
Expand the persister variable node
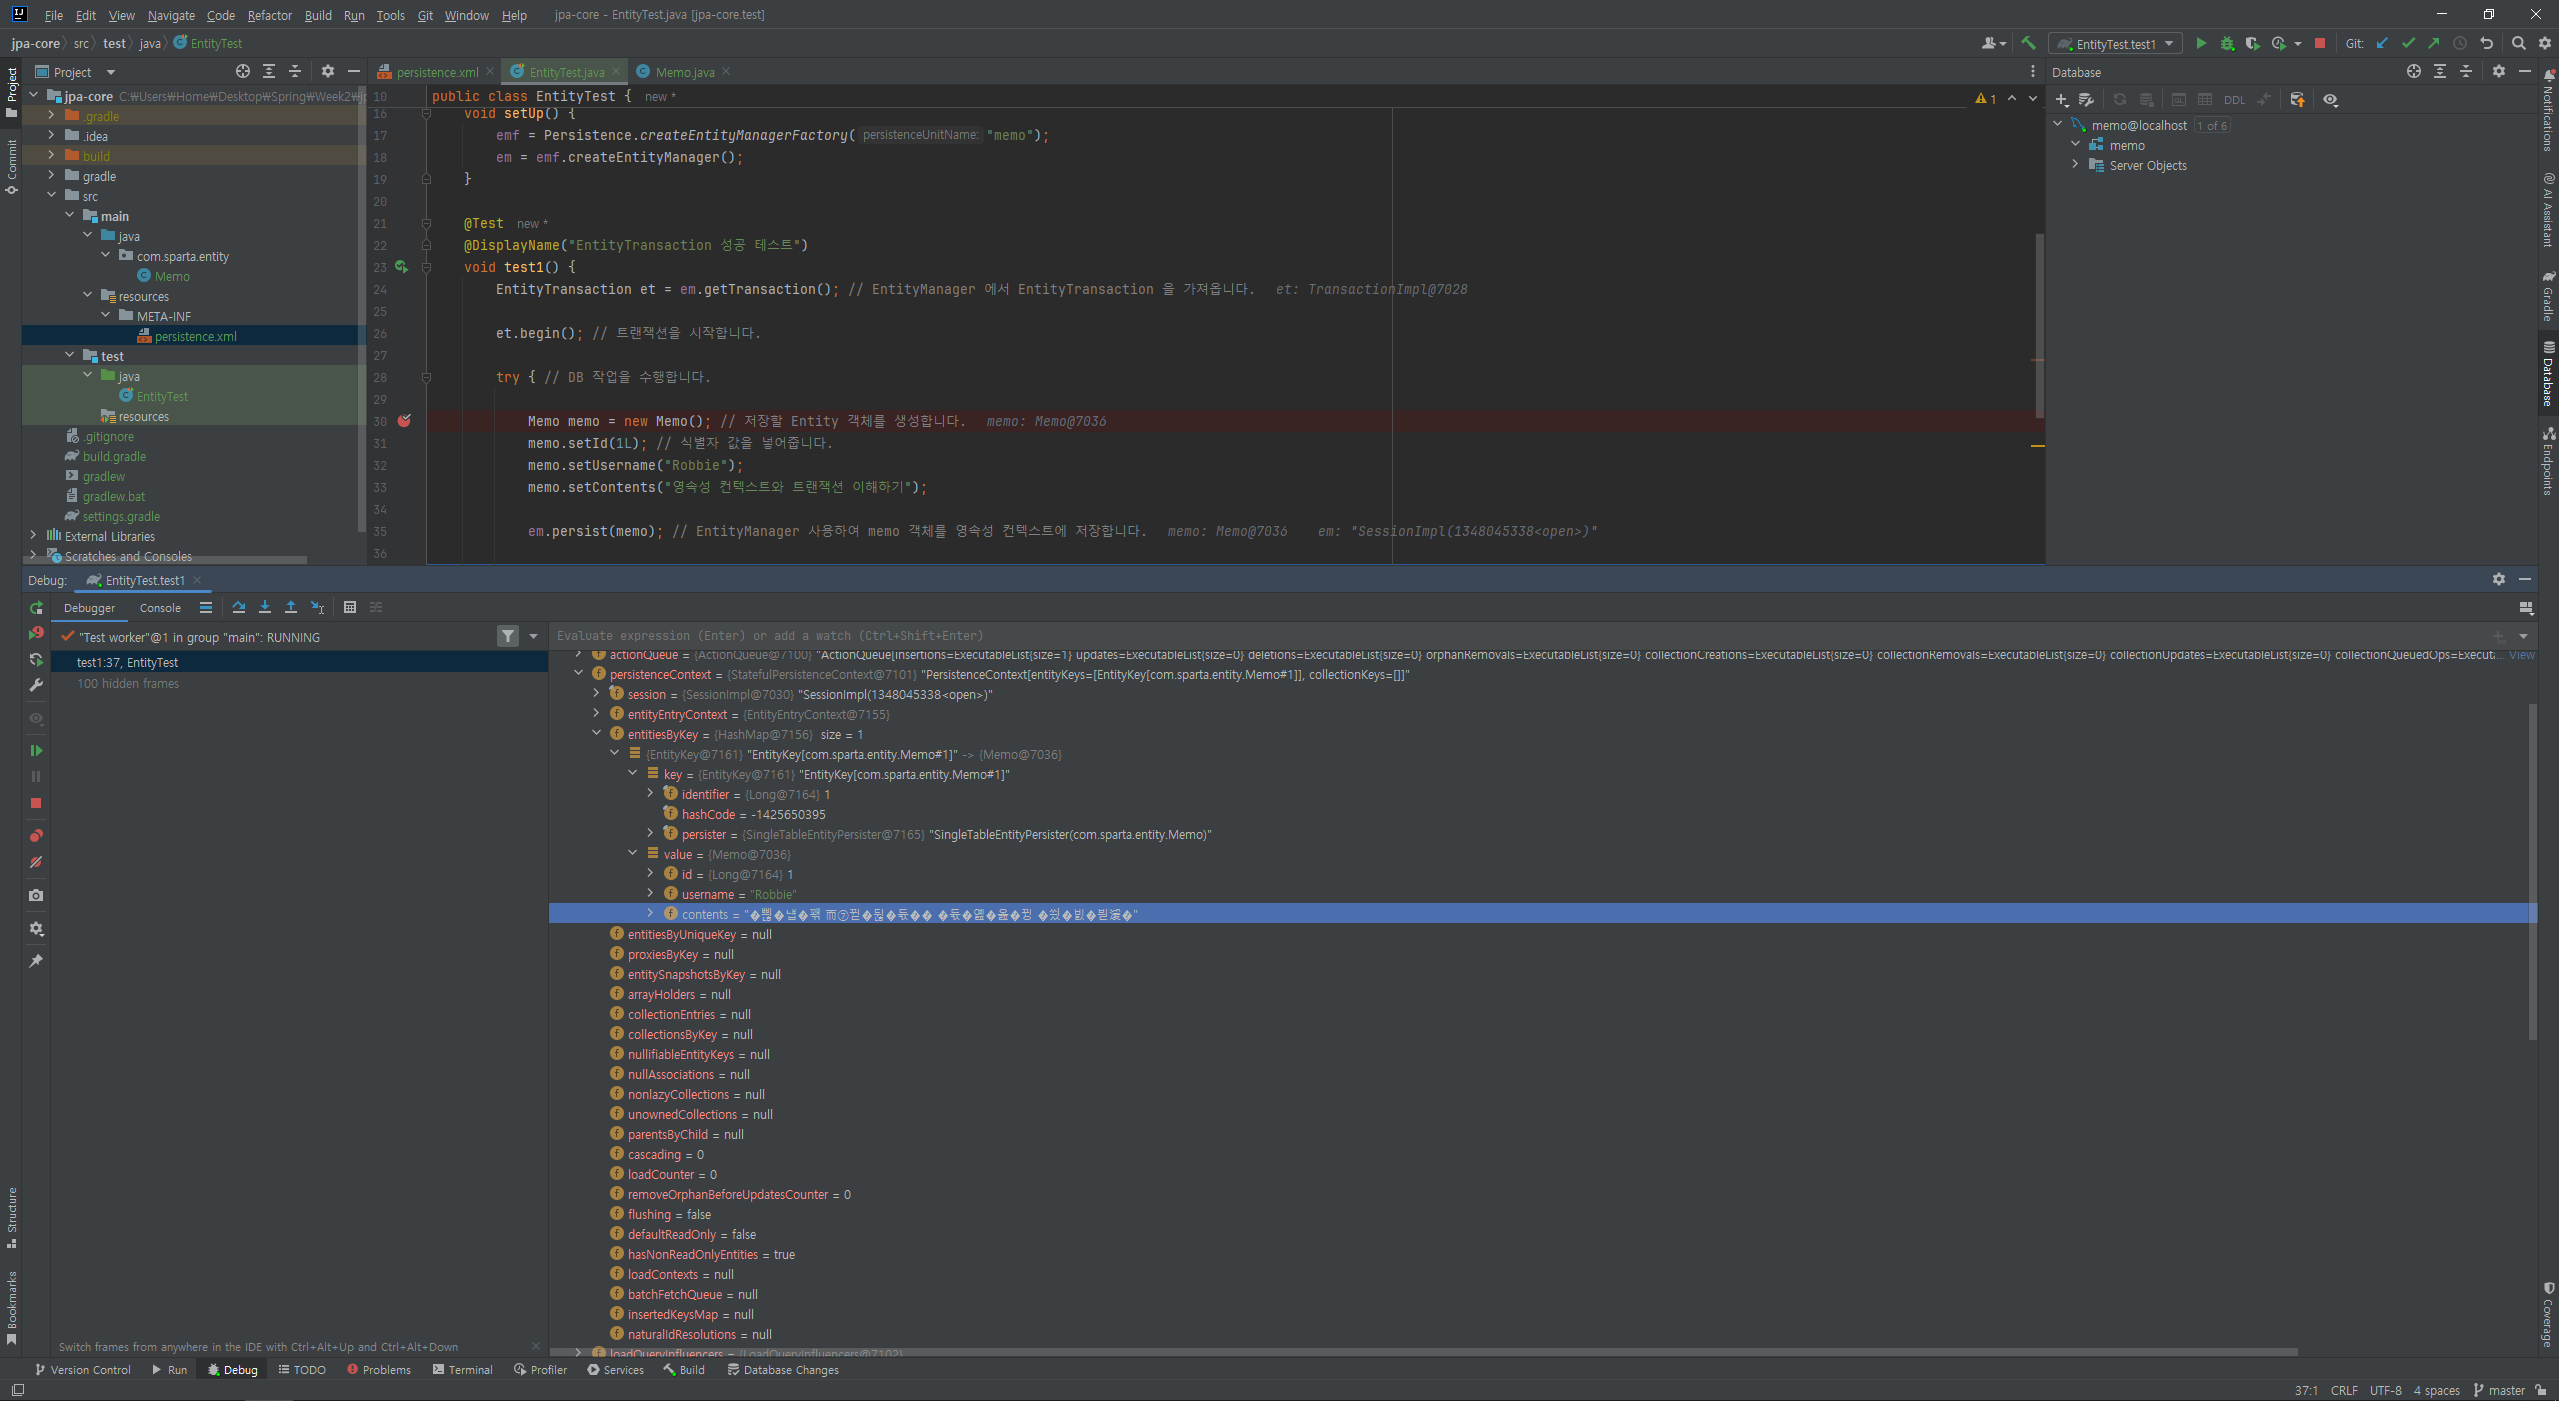point(651,834)
